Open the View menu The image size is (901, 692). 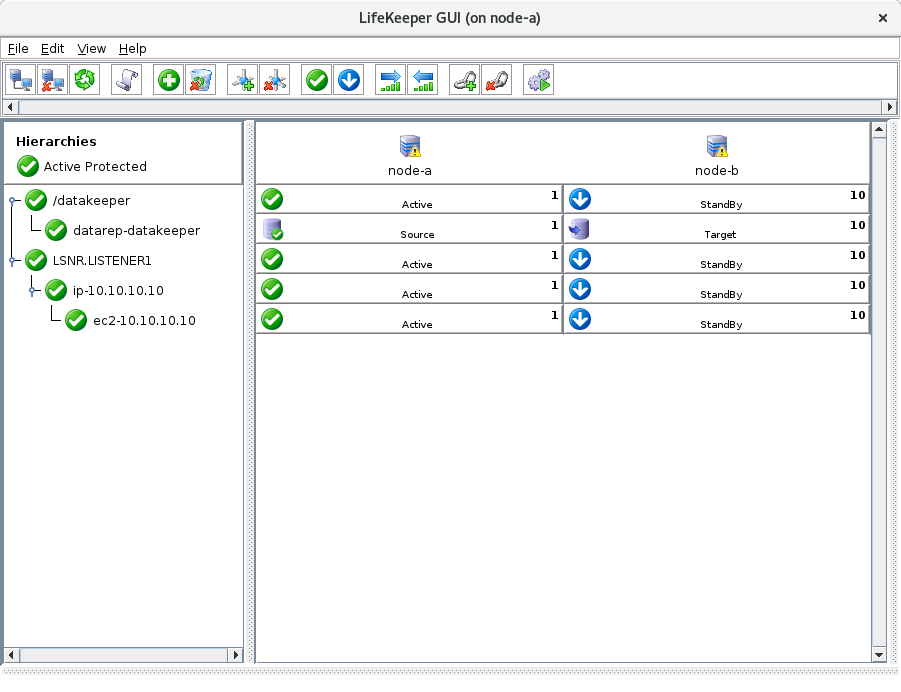coord(91,49)
